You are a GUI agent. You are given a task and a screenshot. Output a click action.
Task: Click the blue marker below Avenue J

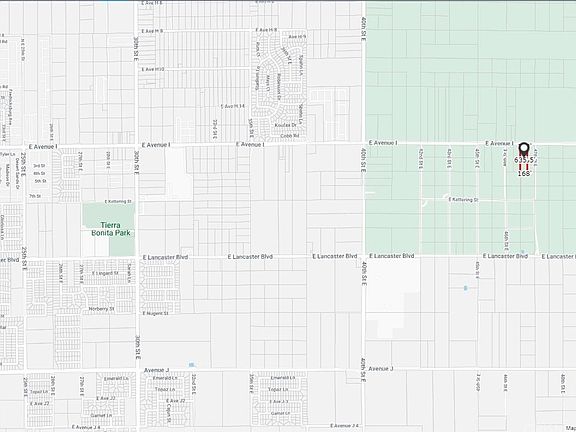[x=191, y=365]
